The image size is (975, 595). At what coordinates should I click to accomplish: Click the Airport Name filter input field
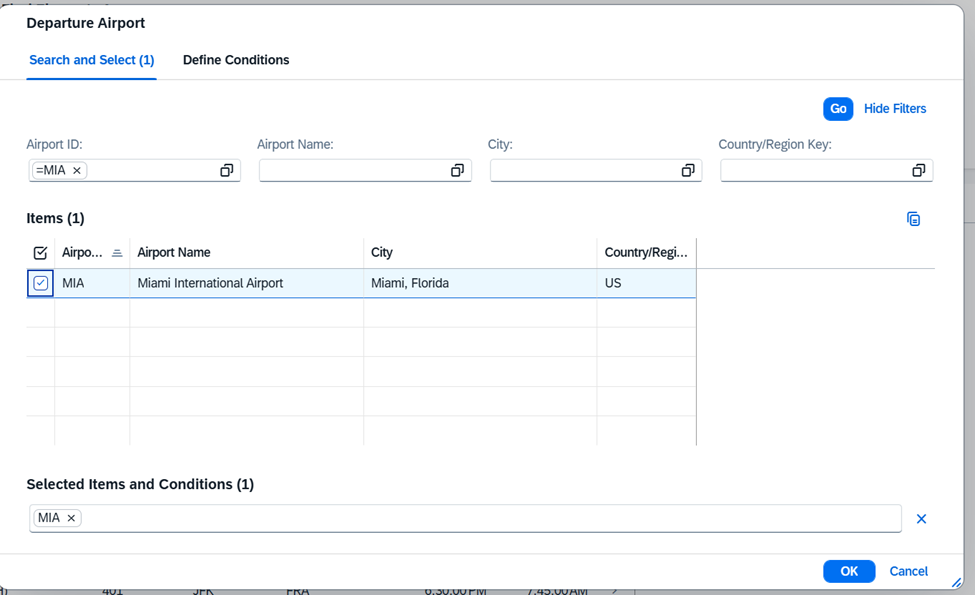pyautogui.click(x=350, y=171)
